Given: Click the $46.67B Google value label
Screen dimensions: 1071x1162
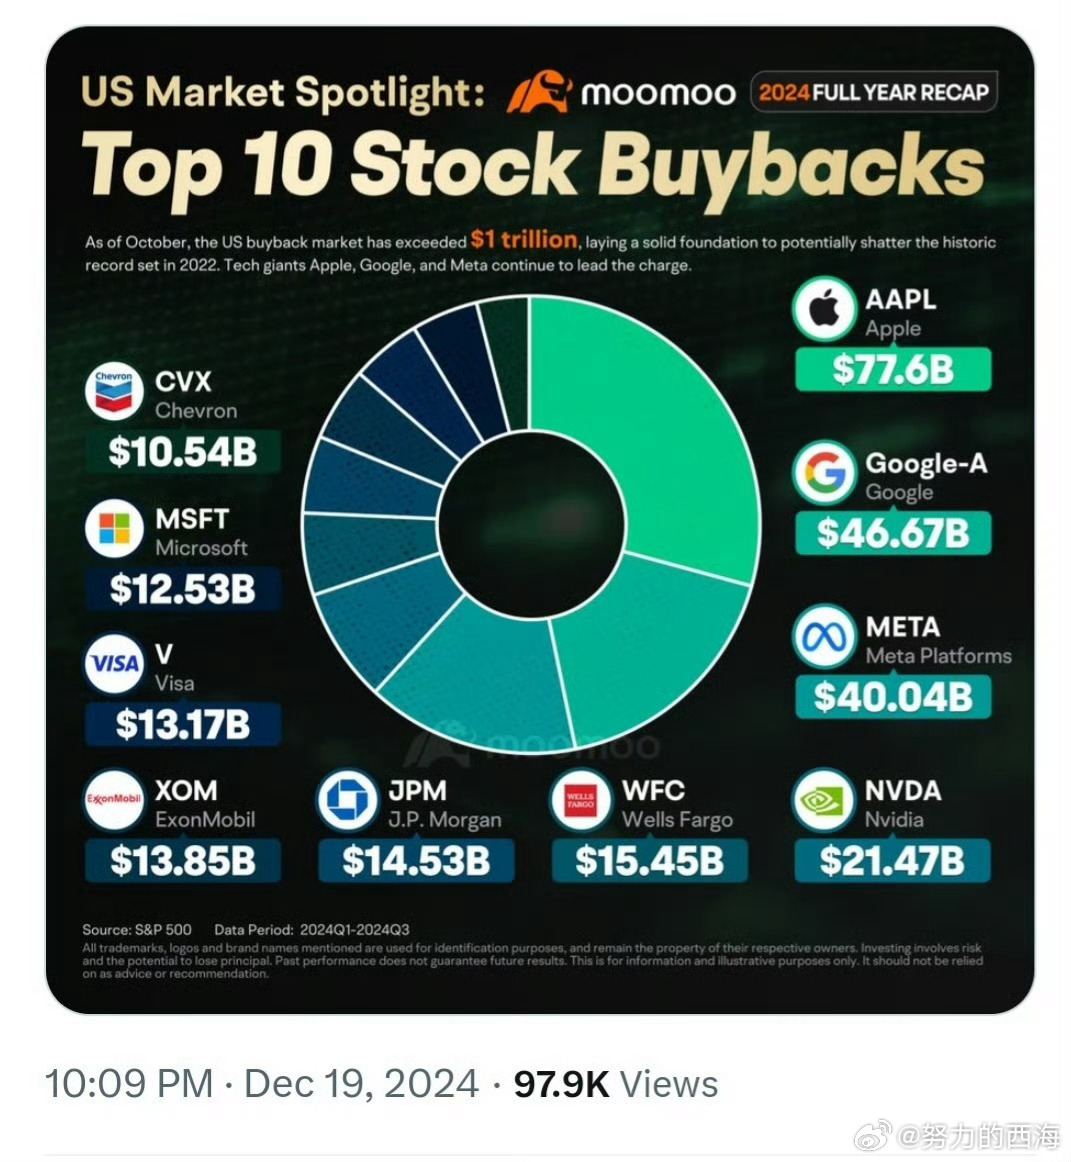Looking at the screenshot, I should point(893,533).
